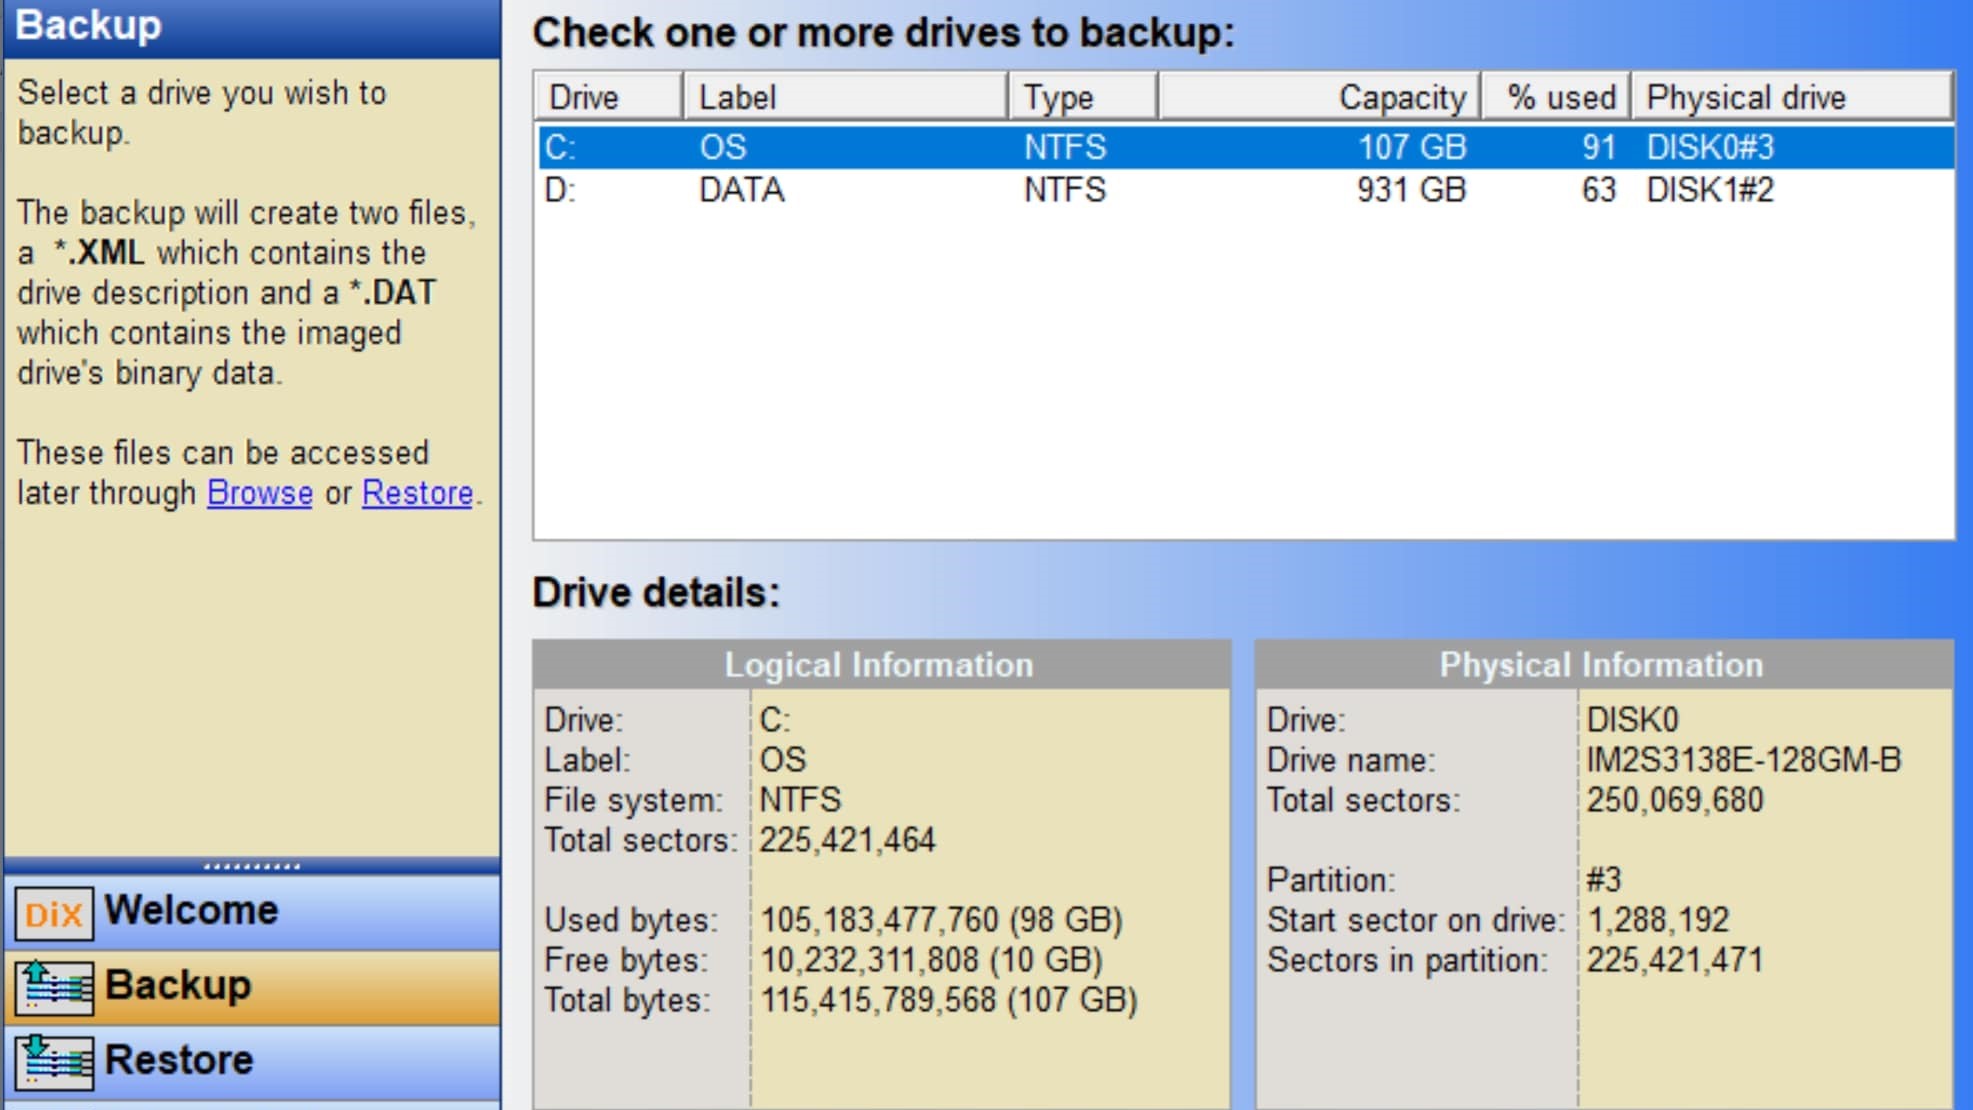Toggle selection of DISK0#3 drive entry
The image size is (1973, 1110).
1241,146
